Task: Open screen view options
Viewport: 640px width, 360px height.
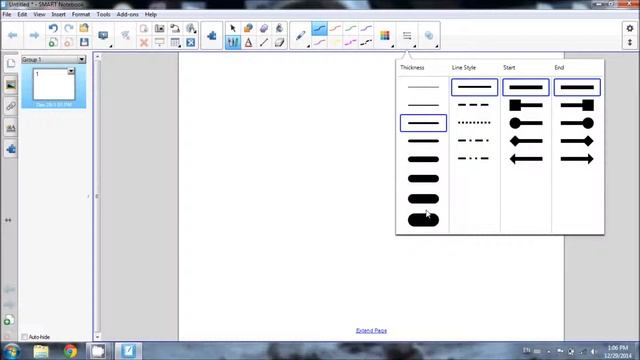Action: (103, 36)
